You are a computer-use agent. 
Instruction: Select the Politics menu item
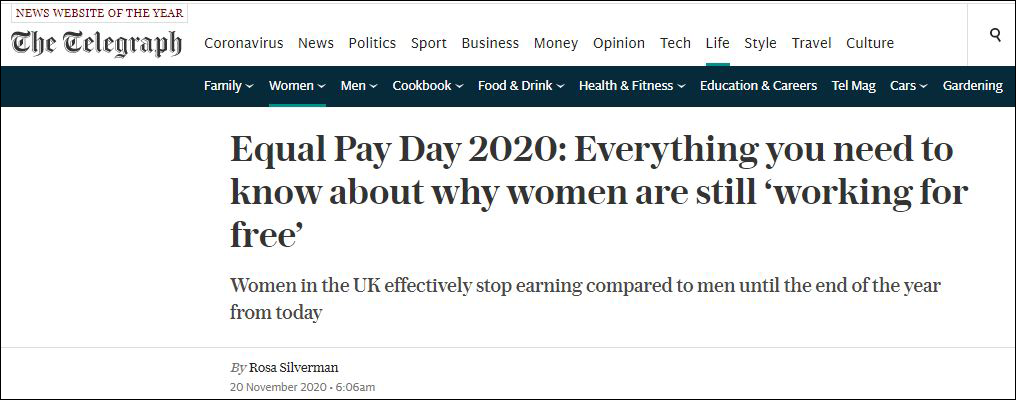372,43
